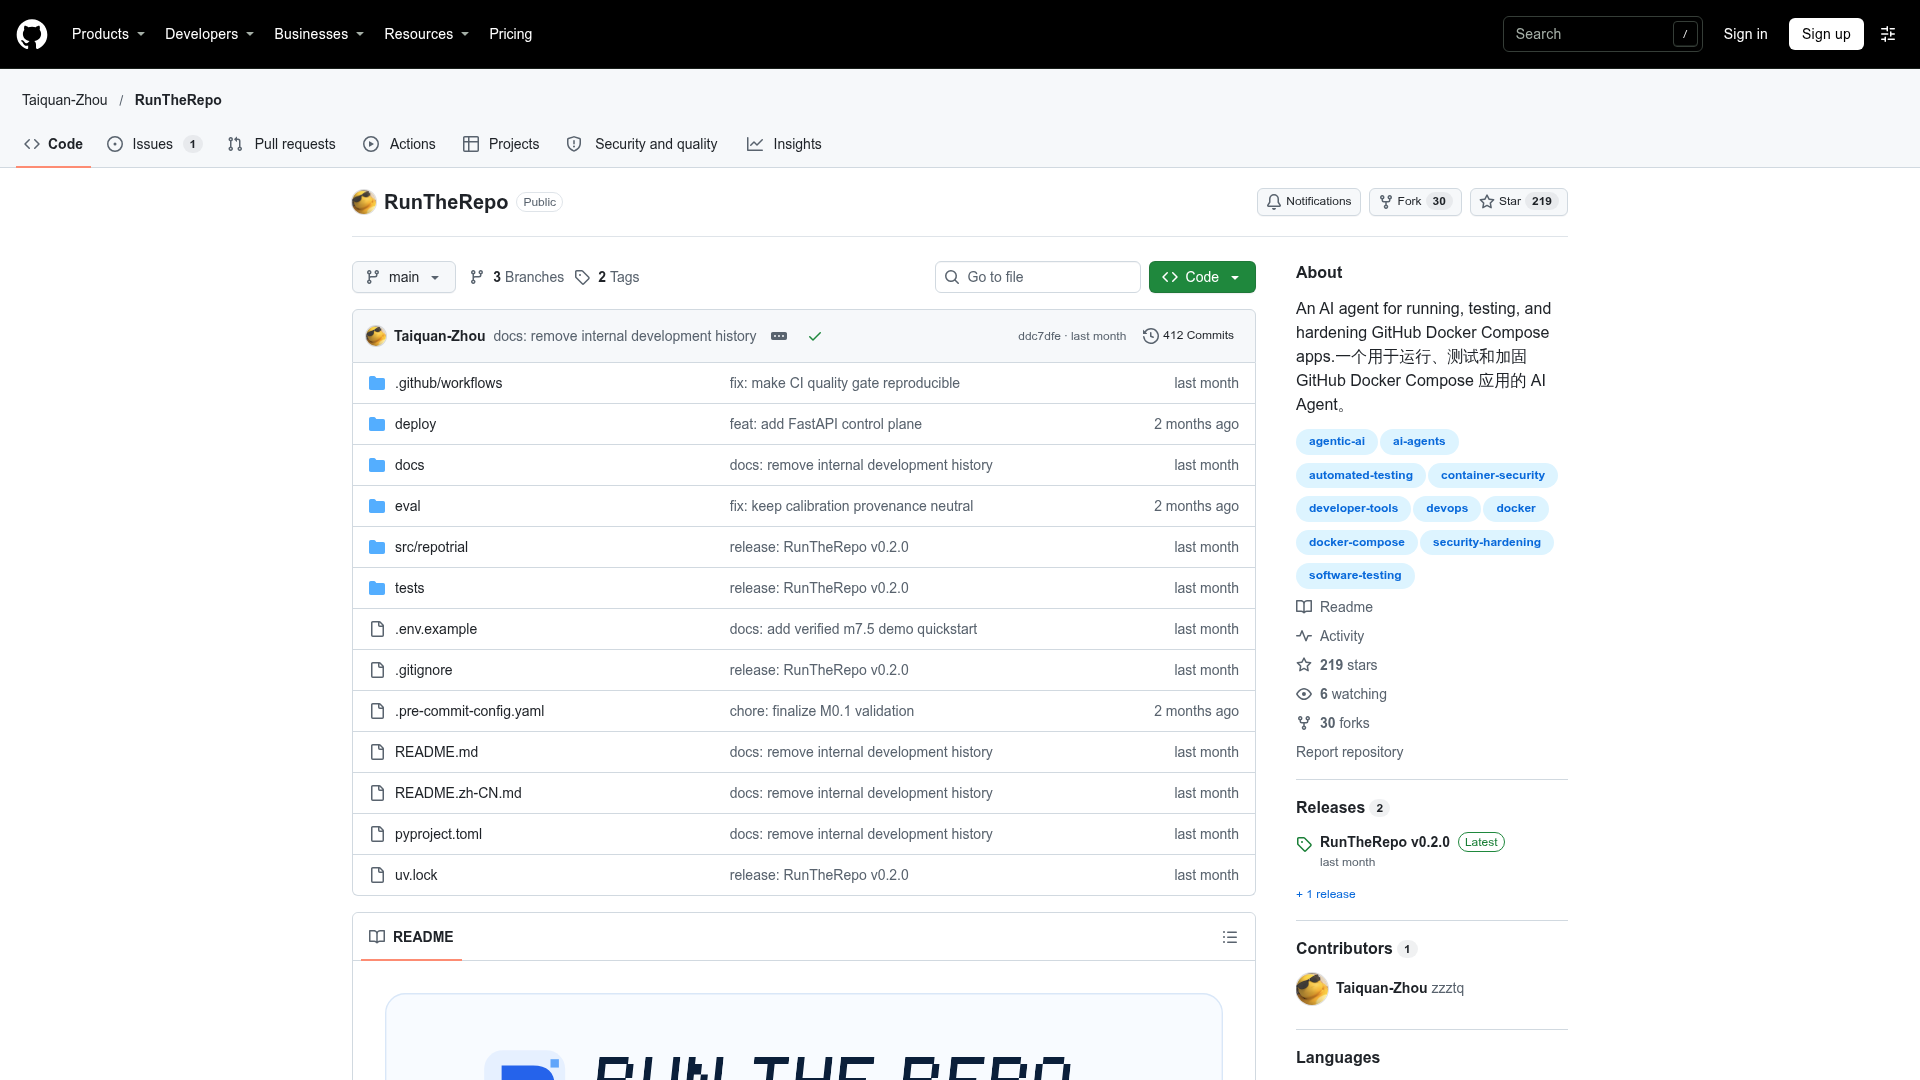
Task: Open the 412 Commits history
Action: (1188, 336)
